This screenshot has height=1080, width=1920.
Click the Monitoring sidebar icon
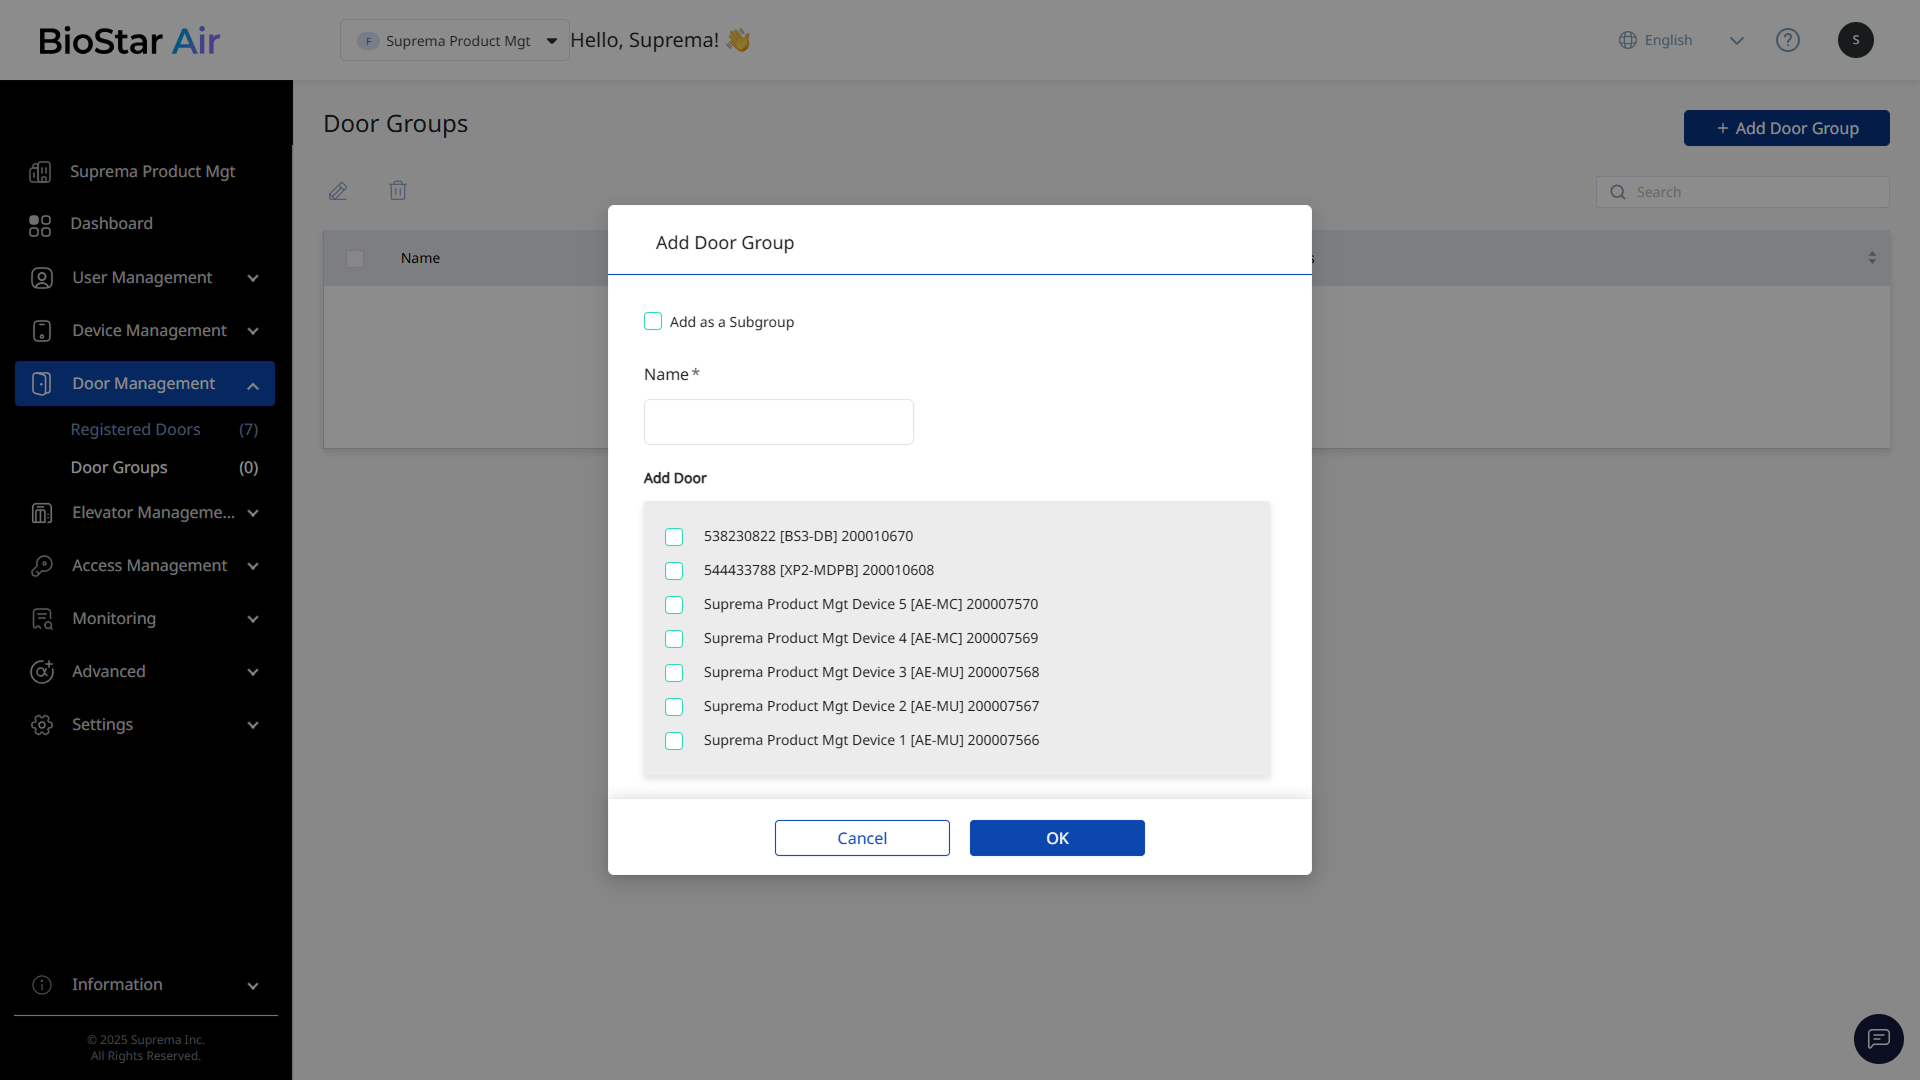[x=42, y=619]
